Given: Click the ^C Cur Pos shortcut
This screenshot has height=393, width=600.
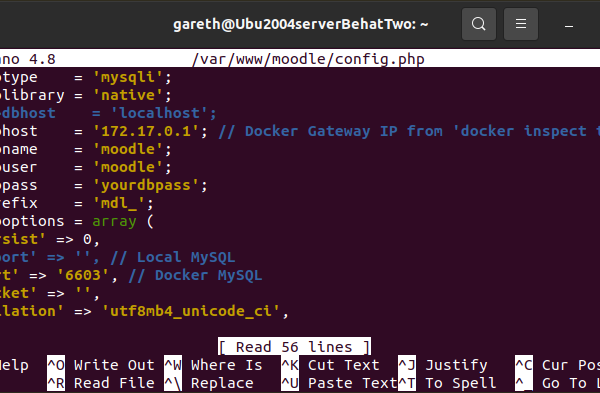Looking at the screenshot, I should (558, 365).
